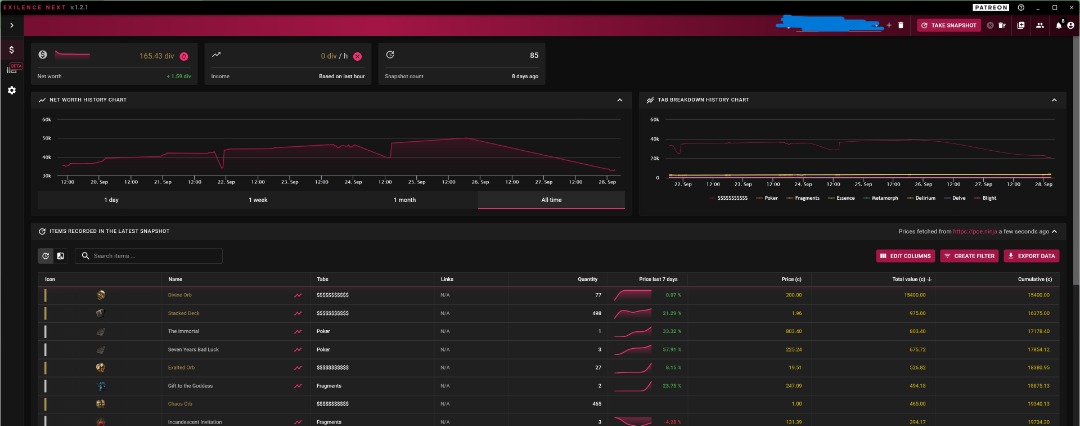Switch chart range to 1 week
The height and width of the screenshot is (426, 1080).
click(x=258, y=200)
